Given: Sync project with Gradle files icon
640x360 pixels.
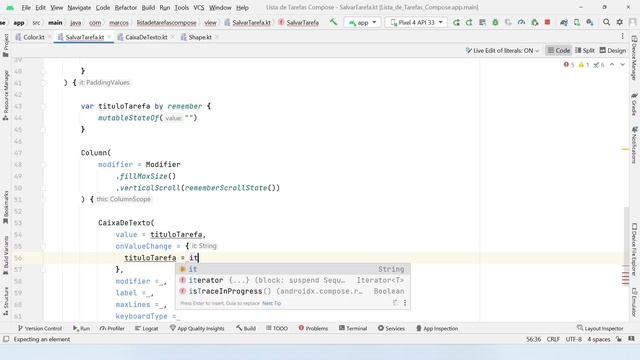Looking at the screenshot, I should click(564, 22).
